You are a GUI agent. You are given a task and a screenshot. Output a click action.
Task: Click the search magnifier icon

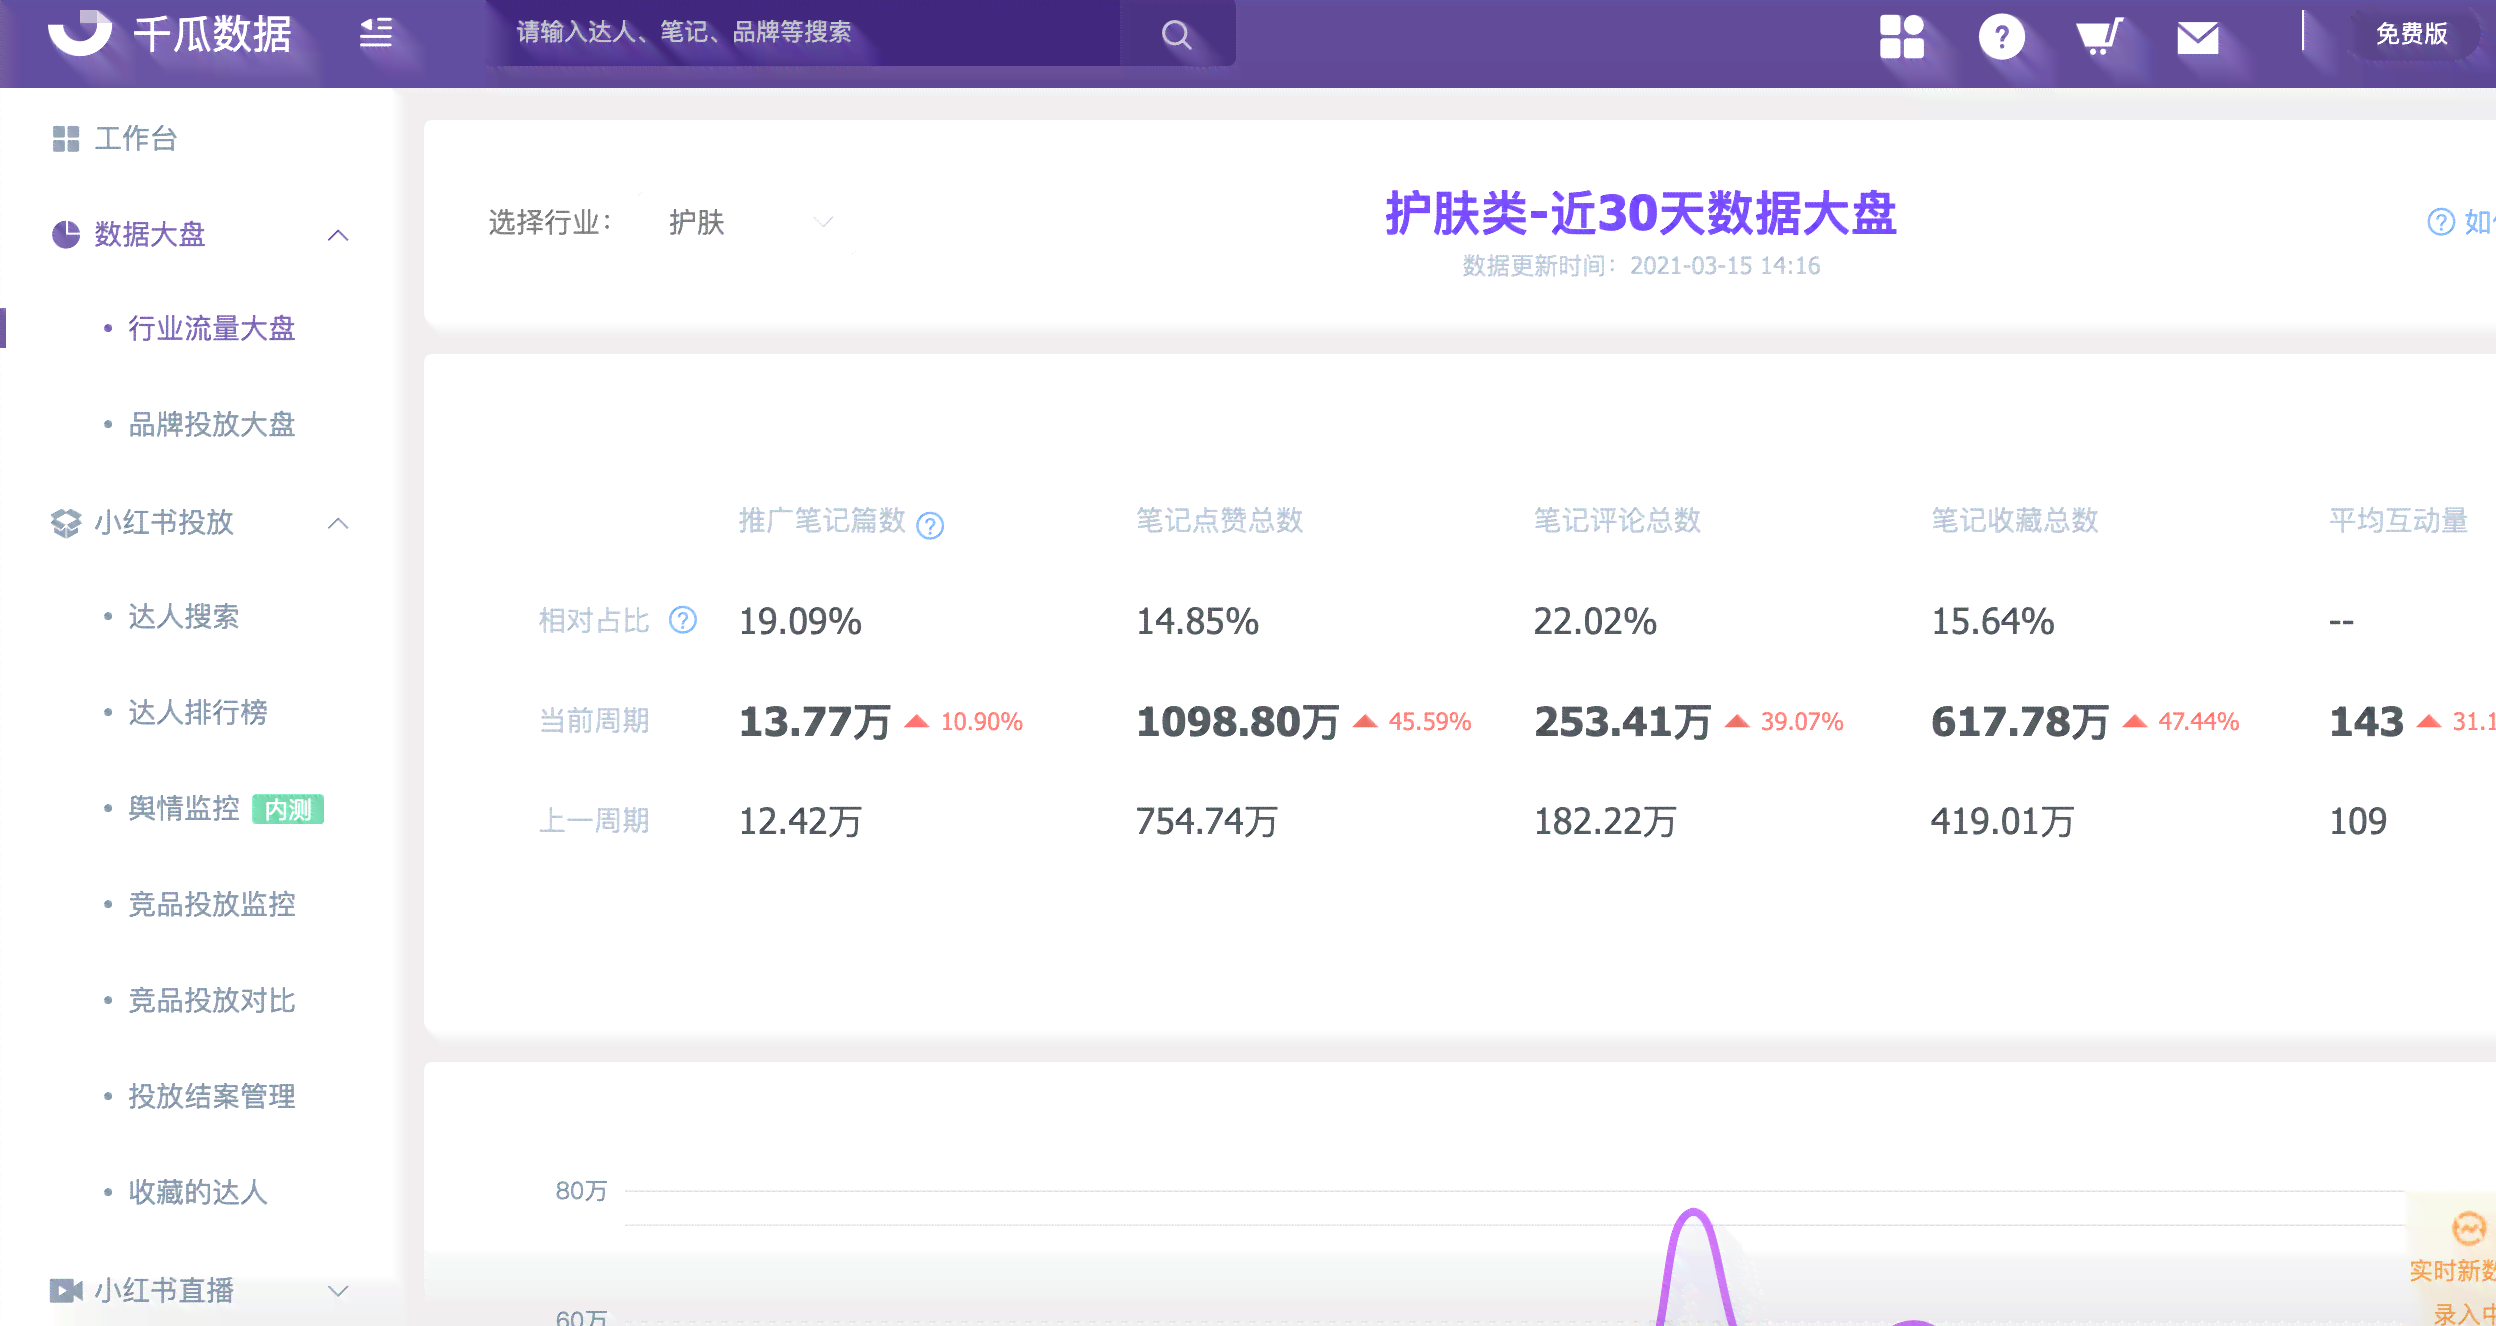(x=1176, y=35)
